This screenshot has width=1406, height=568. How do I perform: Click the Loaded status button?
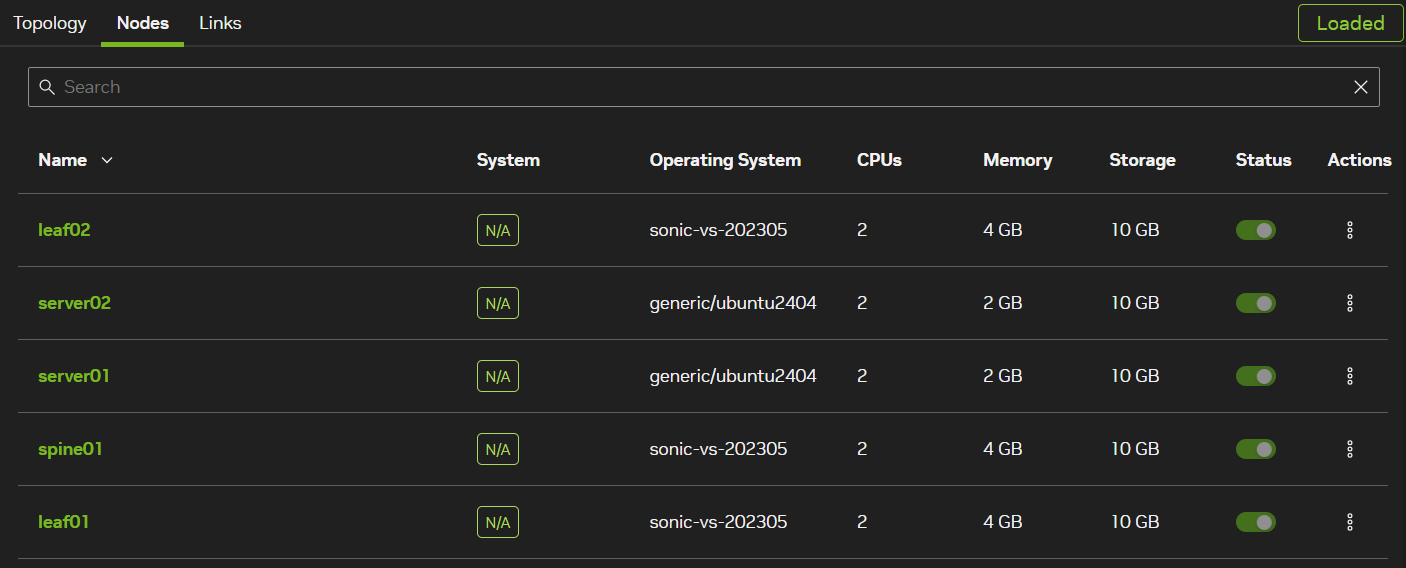click(x=1349, y=23)
